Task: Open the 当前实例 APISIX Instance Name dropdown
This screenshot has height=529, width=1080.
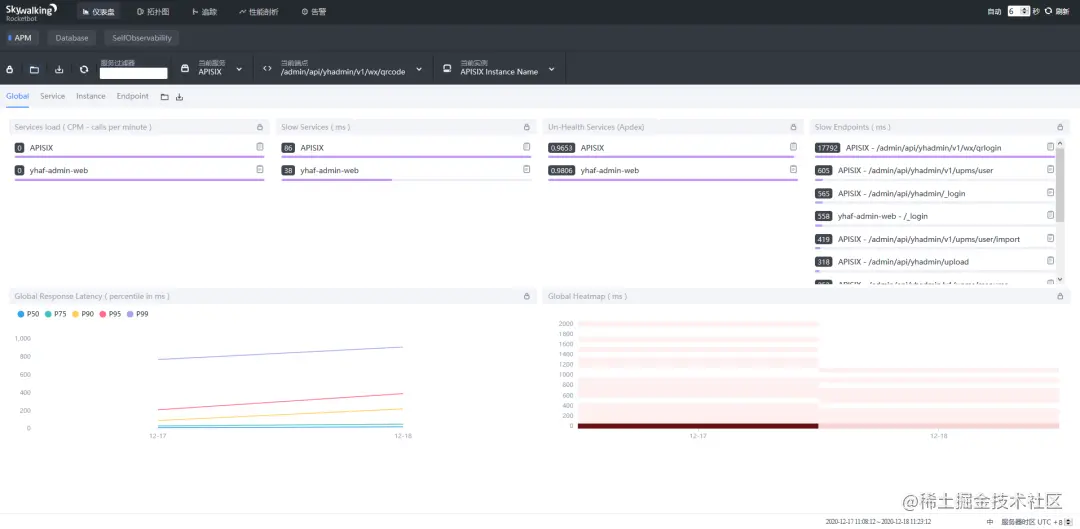Action: pyautogui.click(x=499, y=69)
